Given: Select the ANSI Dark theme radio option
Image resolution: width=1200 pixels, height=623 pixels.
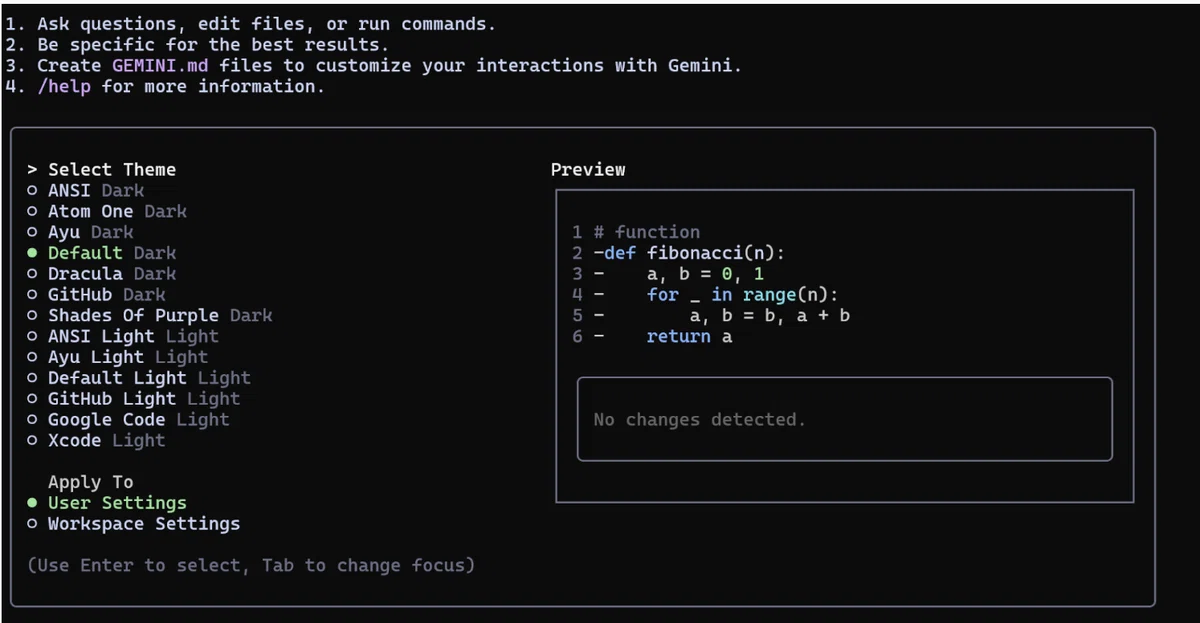Looking at the screenshot, I should pos(86,190).
